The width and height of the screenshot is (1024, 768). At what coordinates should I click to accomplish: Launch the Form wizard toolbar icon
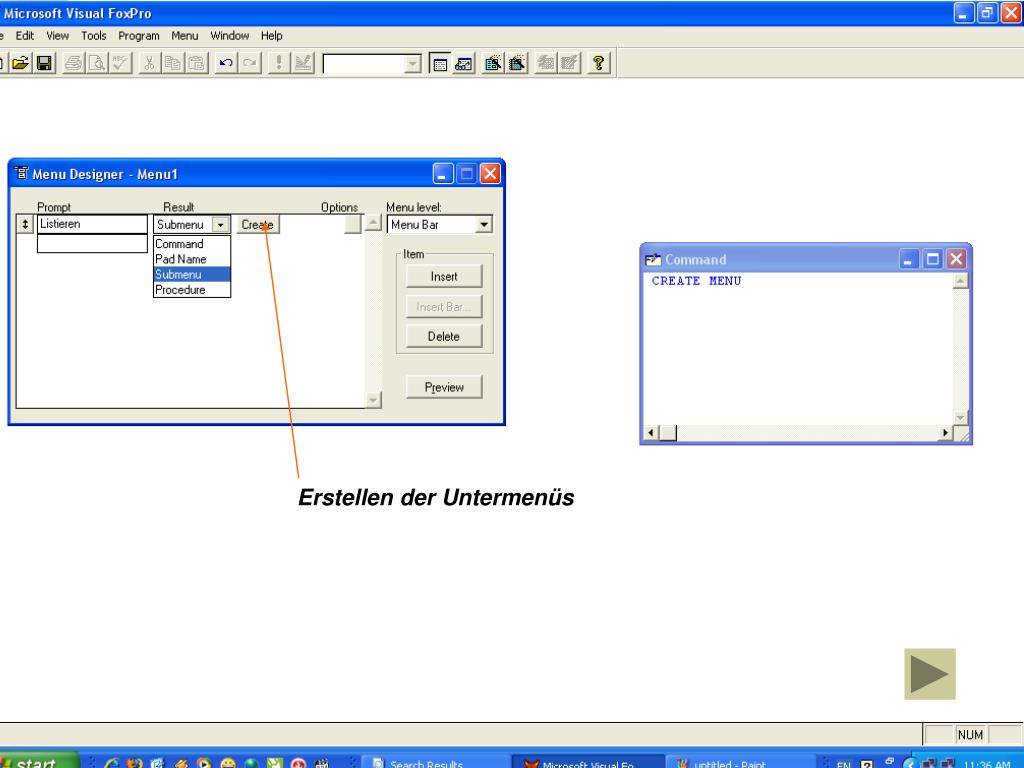pos(493,63)
